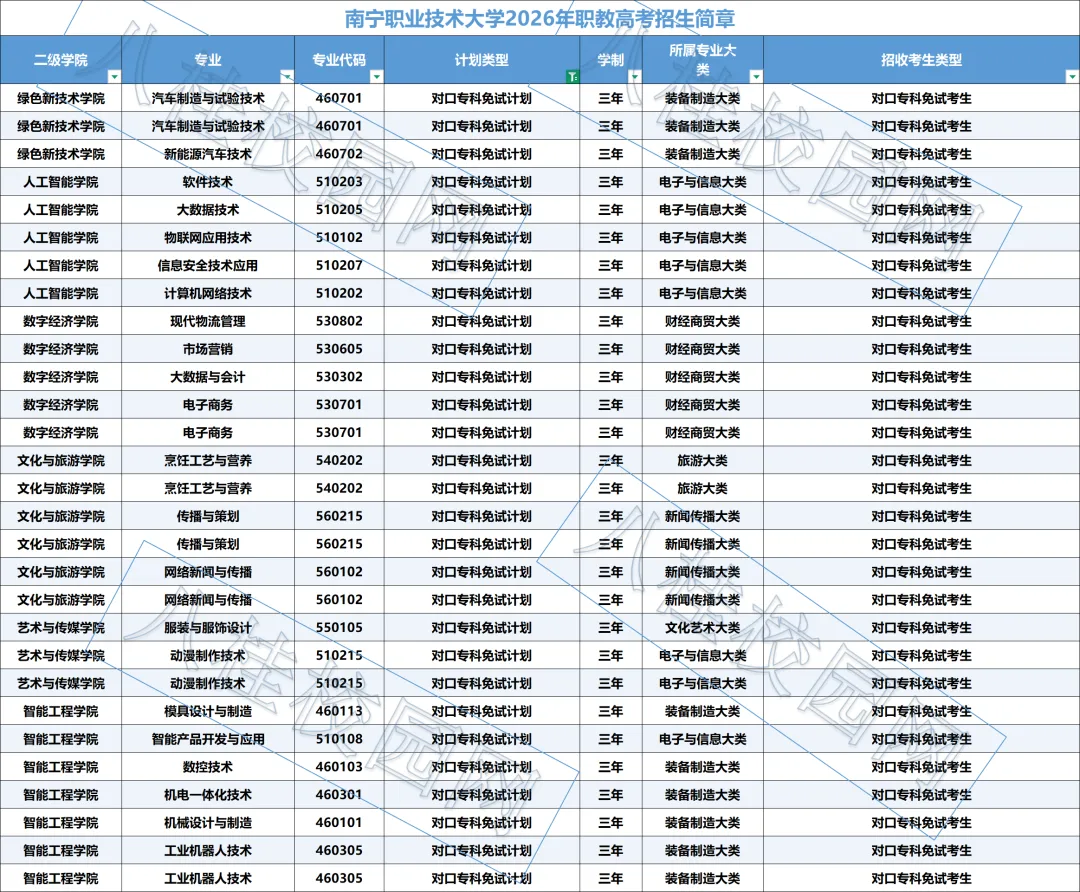
Task: Click the 学制 header cell
Action: (x=611, y=60)
